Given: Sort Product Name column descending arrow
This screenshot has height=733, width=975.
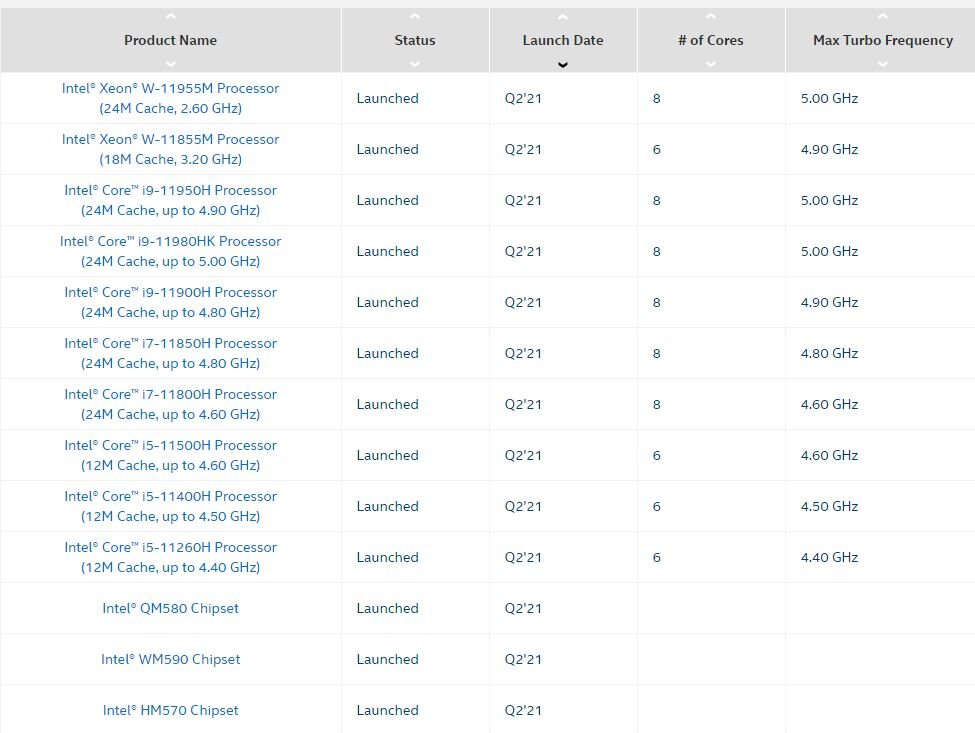Looking at the screenshot, I should pyautogui.click(x=170, y=64).
